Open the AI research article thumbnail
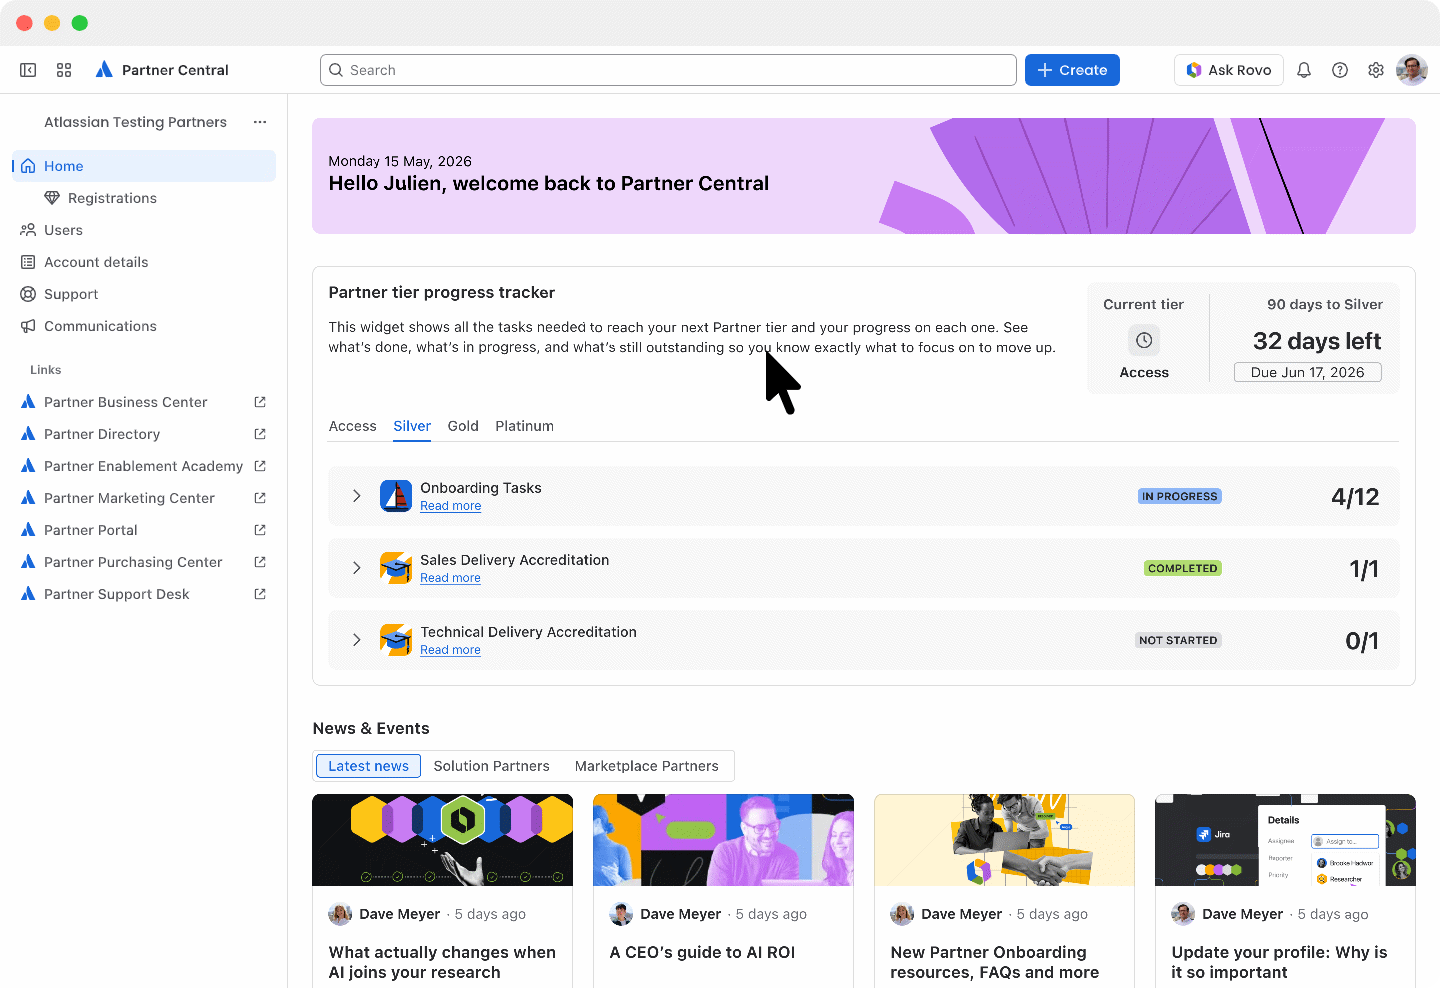The image size is (1440, 988). point(442,840)
